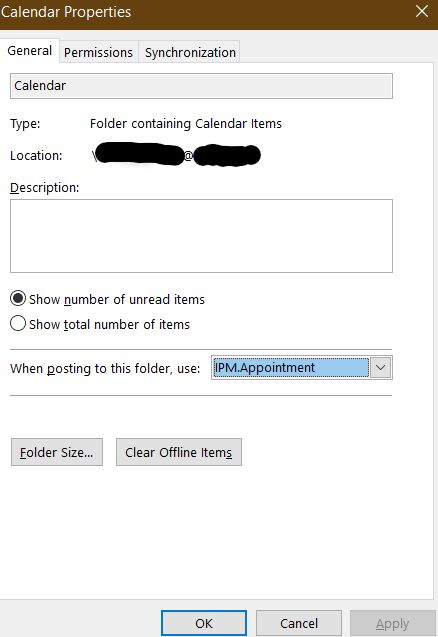
Task: Open the Folder Size dialog
Action: 57,452
